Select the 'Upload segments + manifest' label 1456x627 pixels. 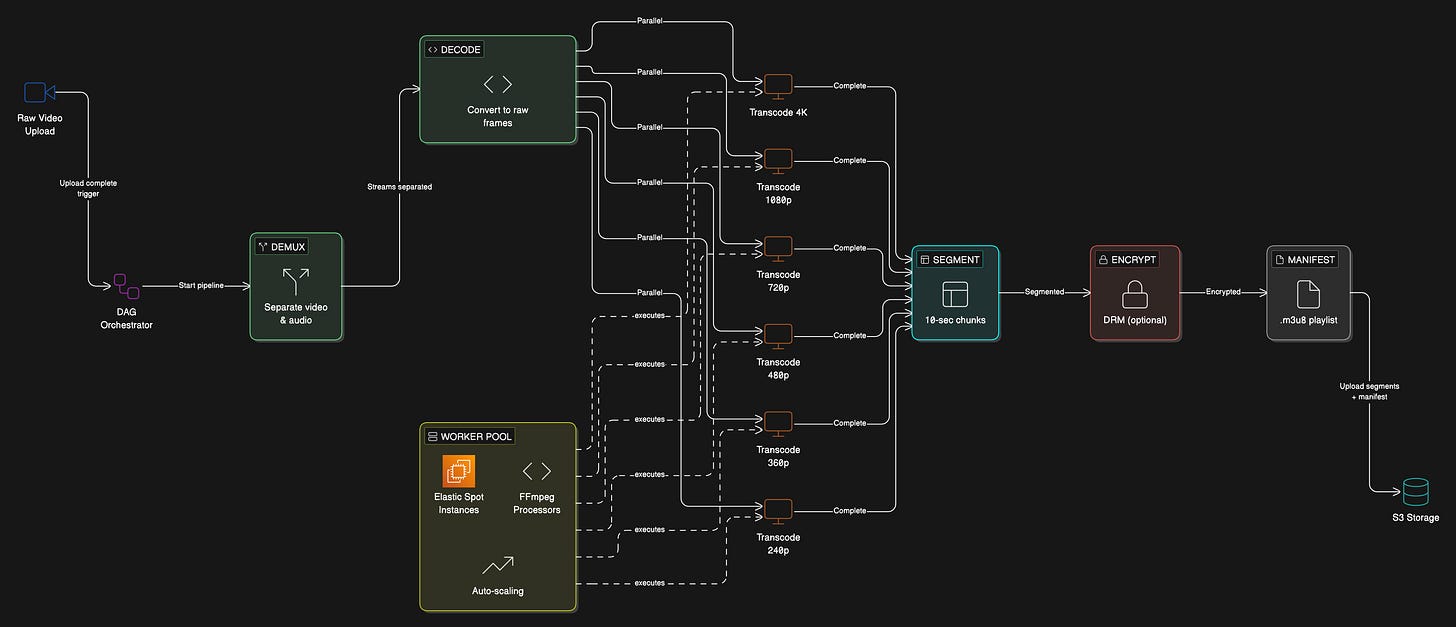pos(1370,391)
